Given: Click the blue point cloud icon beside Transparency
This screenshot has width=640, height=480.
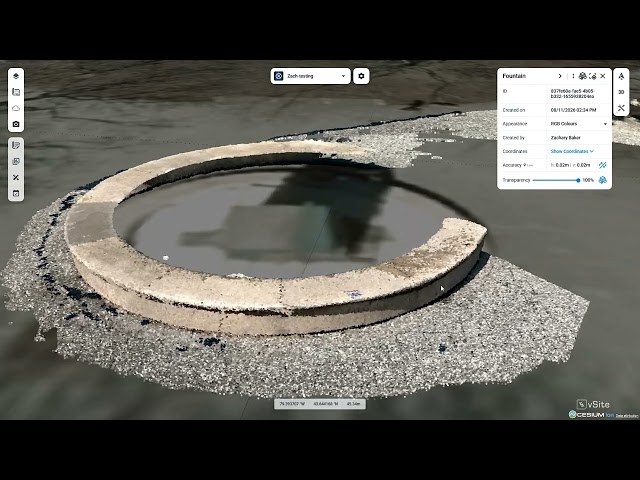Looking at the screenshot, I should (x=602, y=180).
